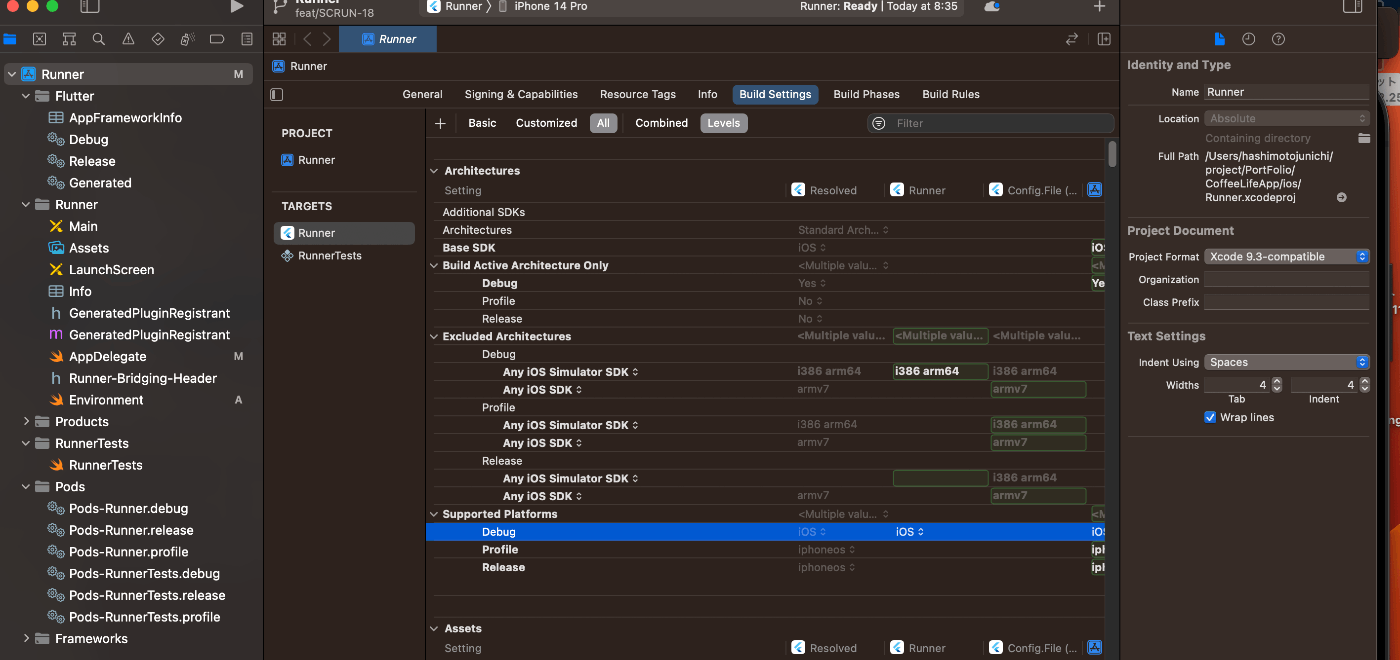Expand the Products group
This screenshot has width=1400, height=660.
(x=26, y=421)
